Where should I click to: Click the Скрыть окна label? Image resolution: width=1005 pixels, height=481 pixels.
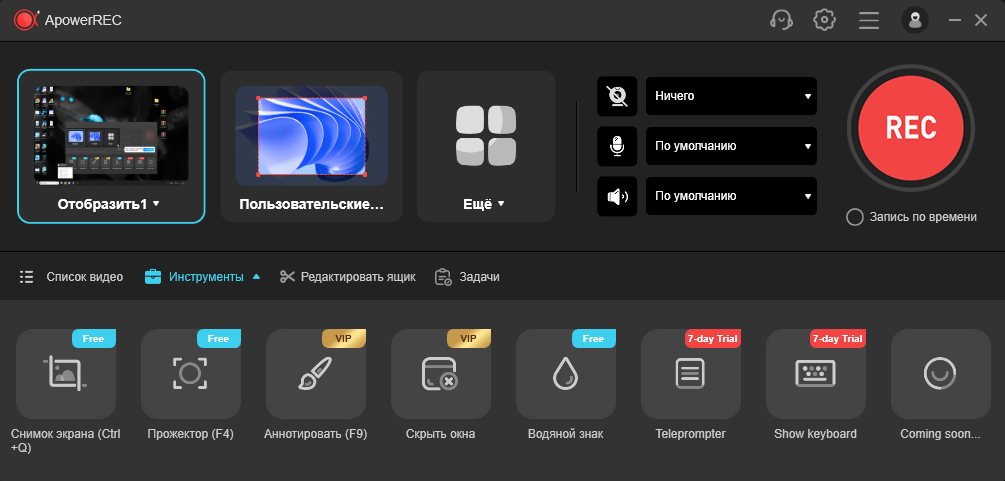click(440, 434)
